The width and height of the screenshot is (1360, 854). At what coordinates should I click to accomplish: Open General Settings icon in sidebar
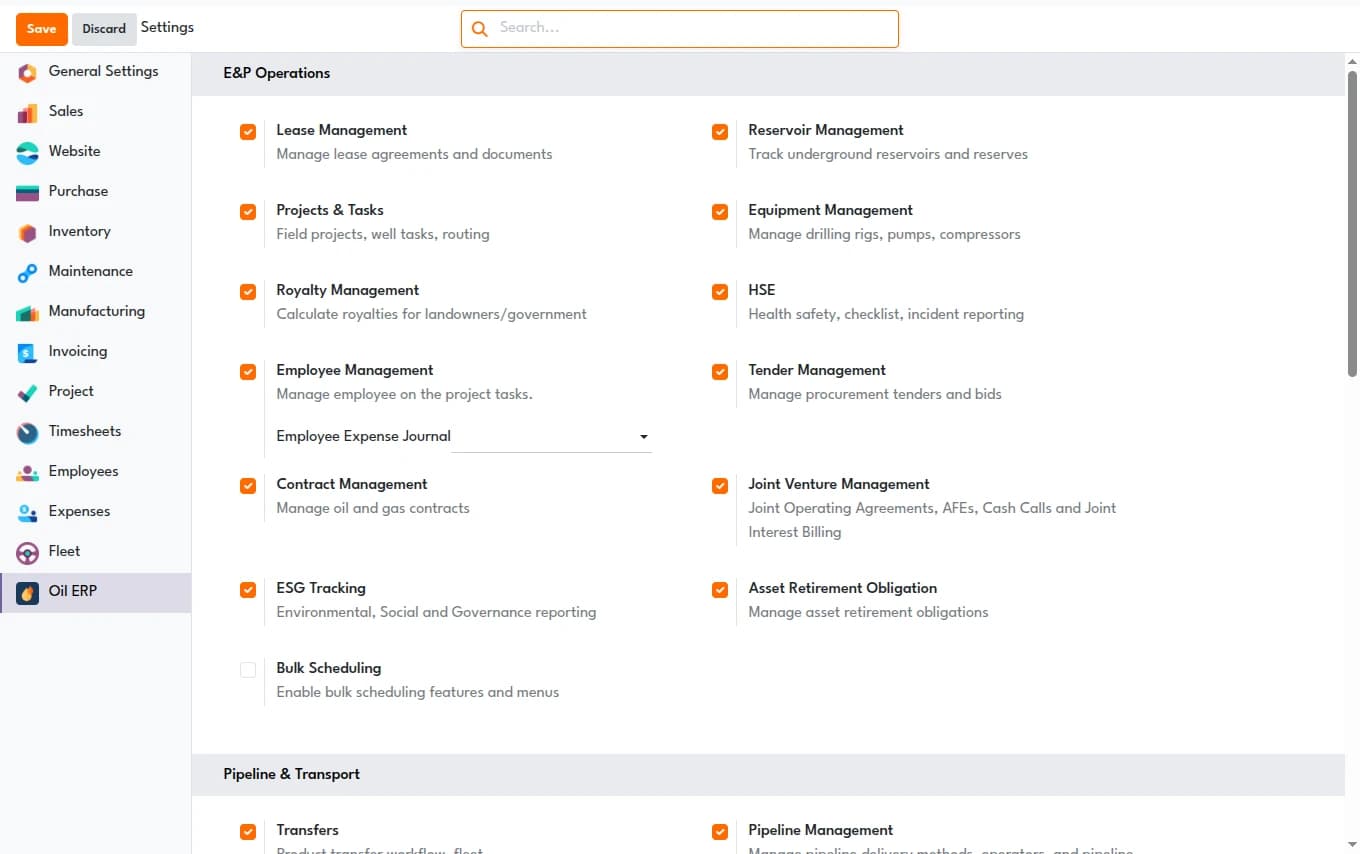coord(28,72)
